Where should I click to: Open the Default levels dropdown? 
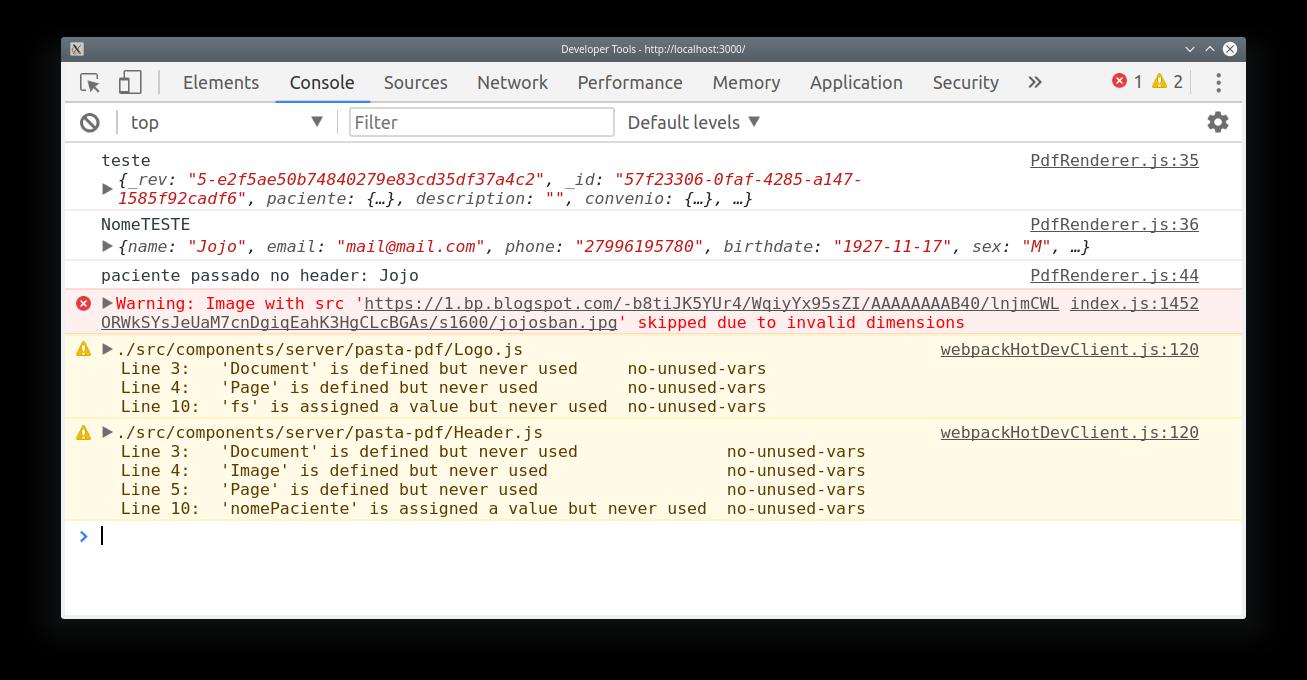tap(694, 122)
